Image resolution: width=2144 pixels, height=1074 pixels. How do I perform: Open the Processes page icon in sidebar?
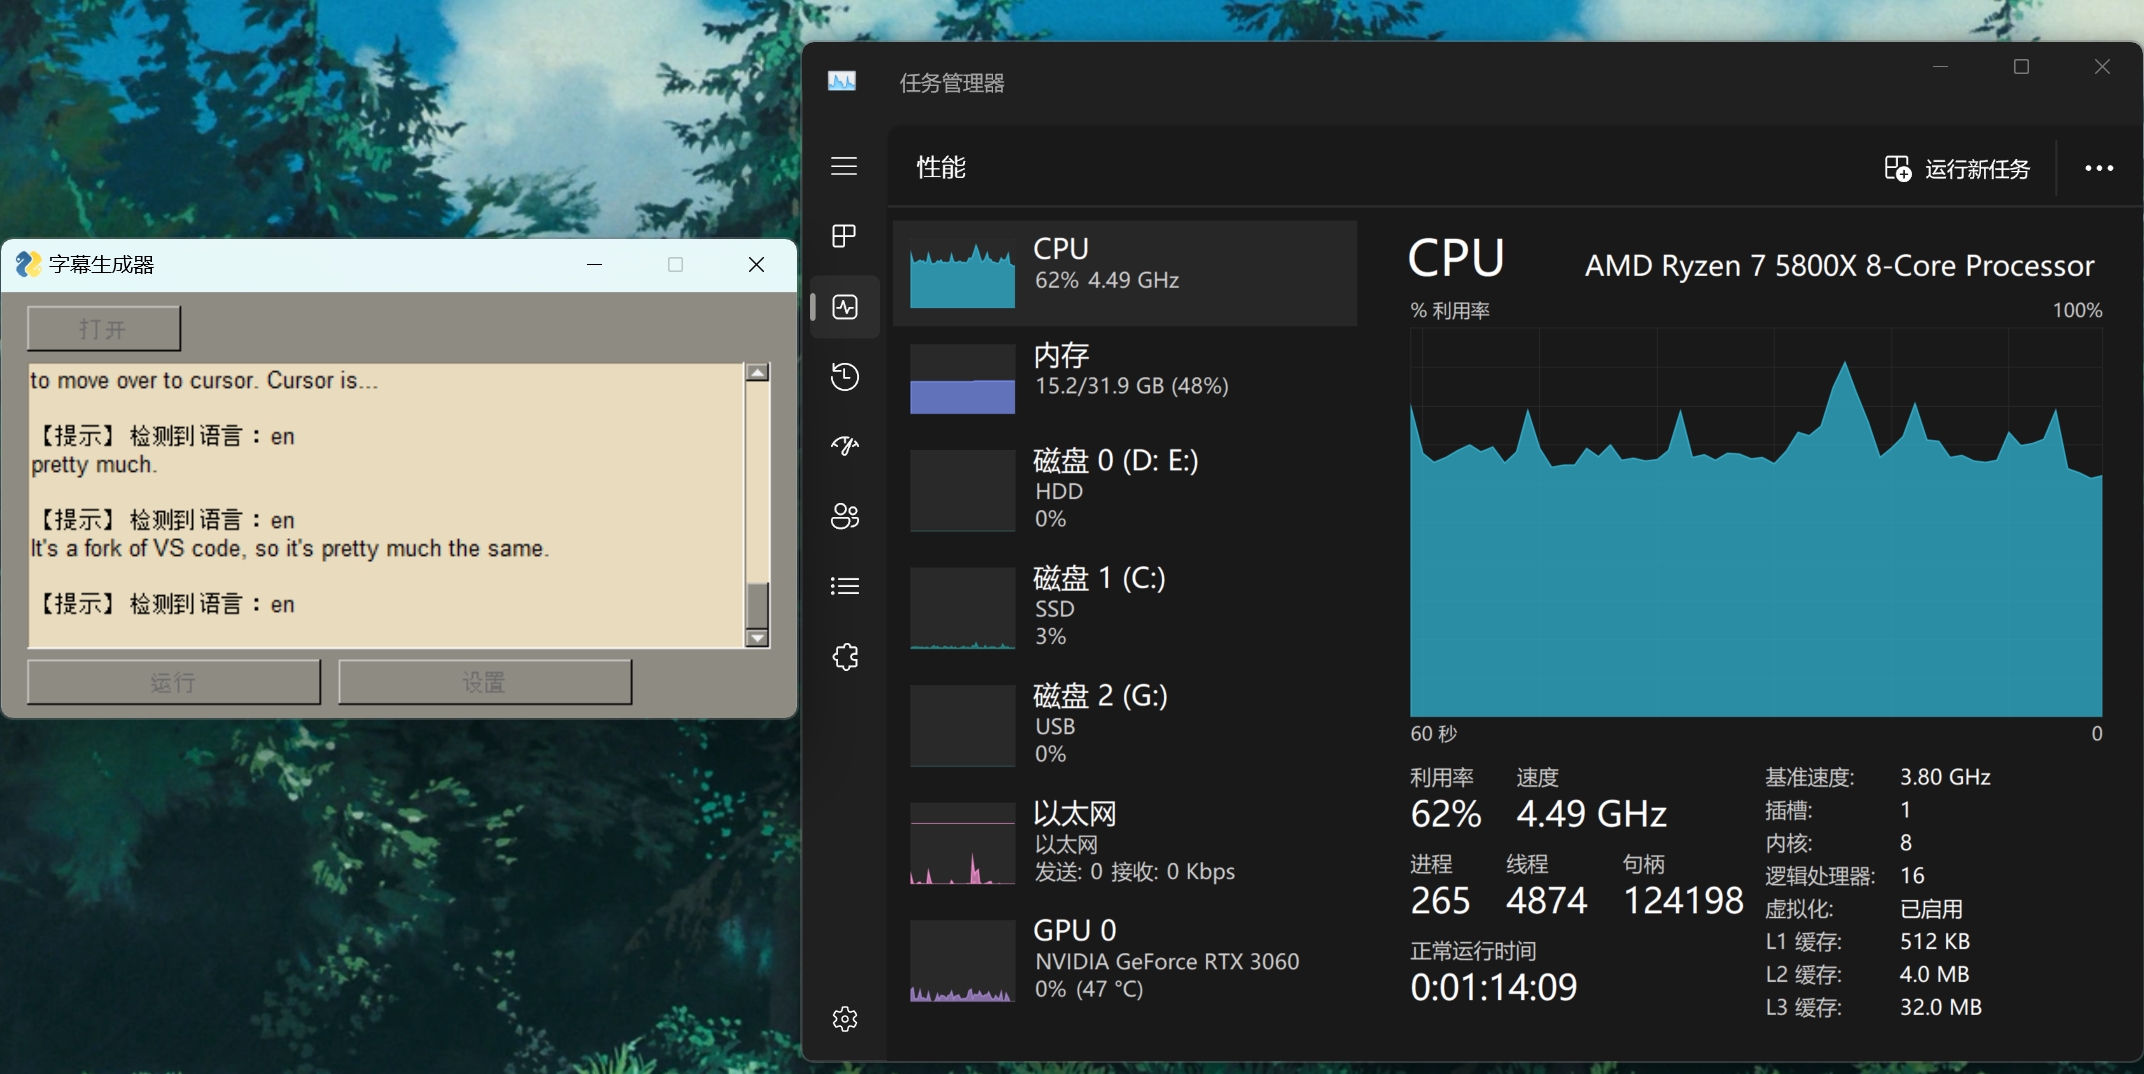pyautogui.click(x=844, y=236)
